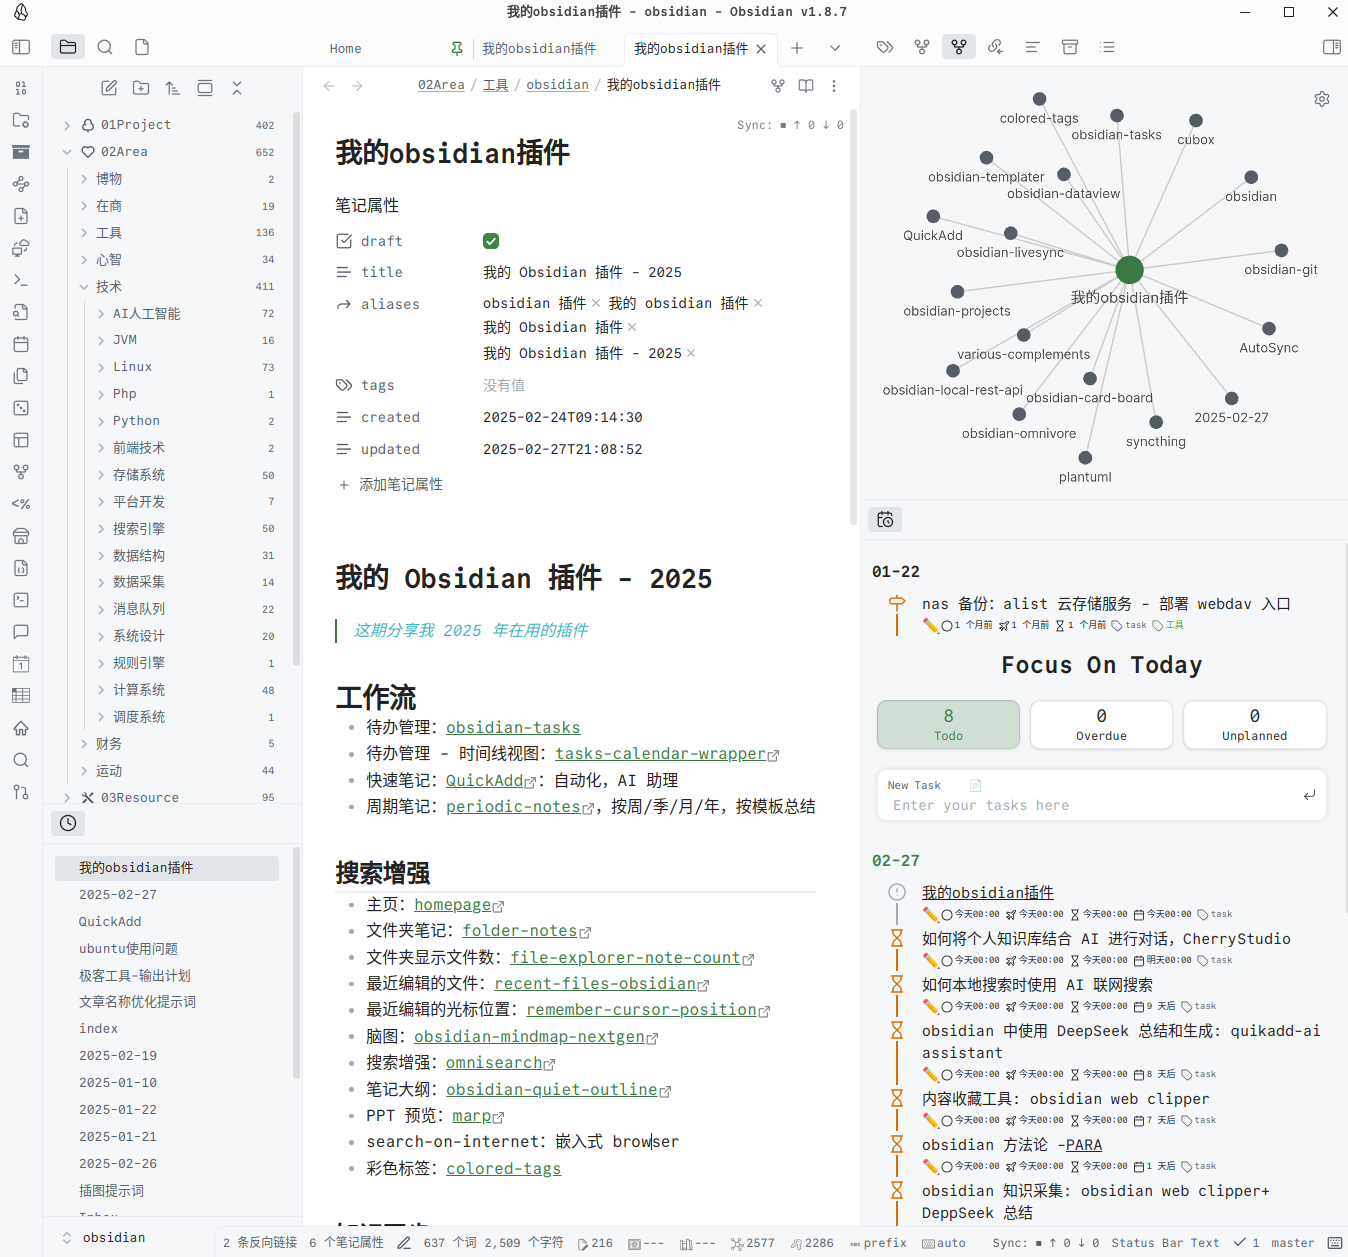The width and height of the screenshot is (1348, 1257).
Task: Toggle the draft property checkbox
Action: point(491,241)
